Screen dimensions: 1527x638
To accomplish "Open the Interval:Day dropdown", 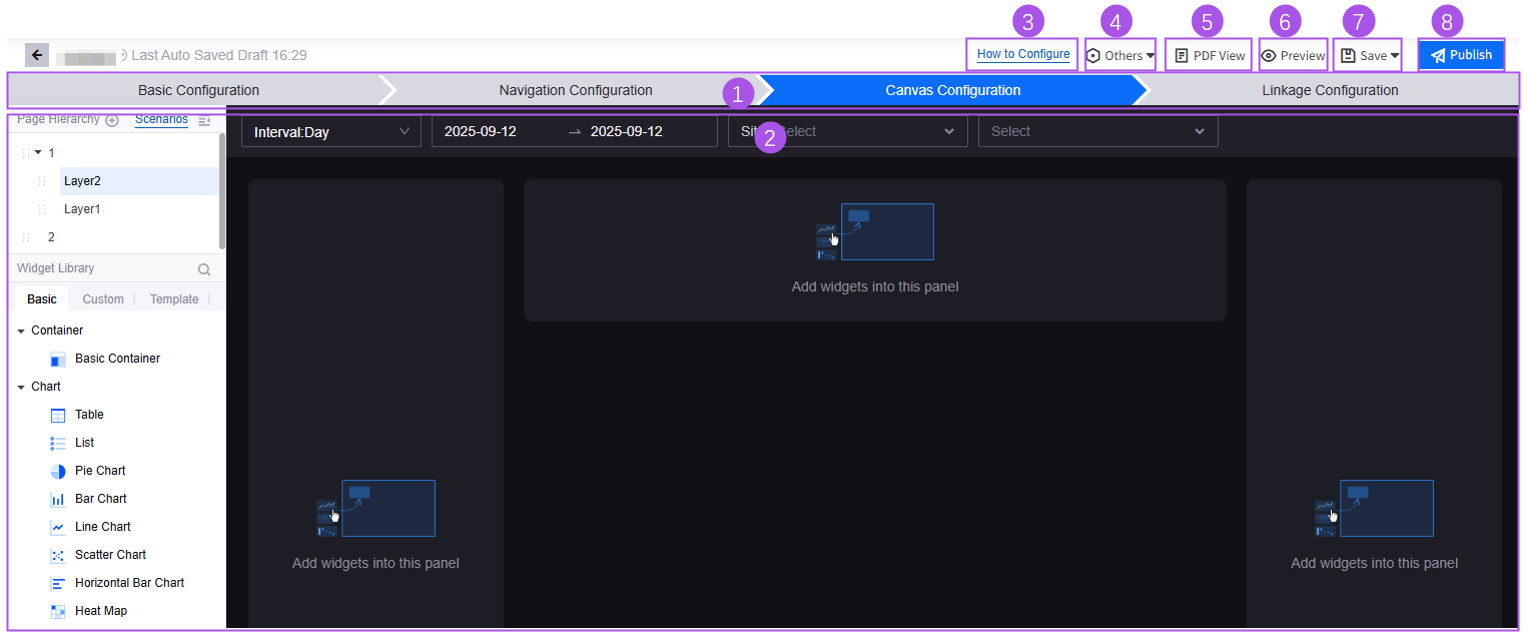I will tap(330, 132).
